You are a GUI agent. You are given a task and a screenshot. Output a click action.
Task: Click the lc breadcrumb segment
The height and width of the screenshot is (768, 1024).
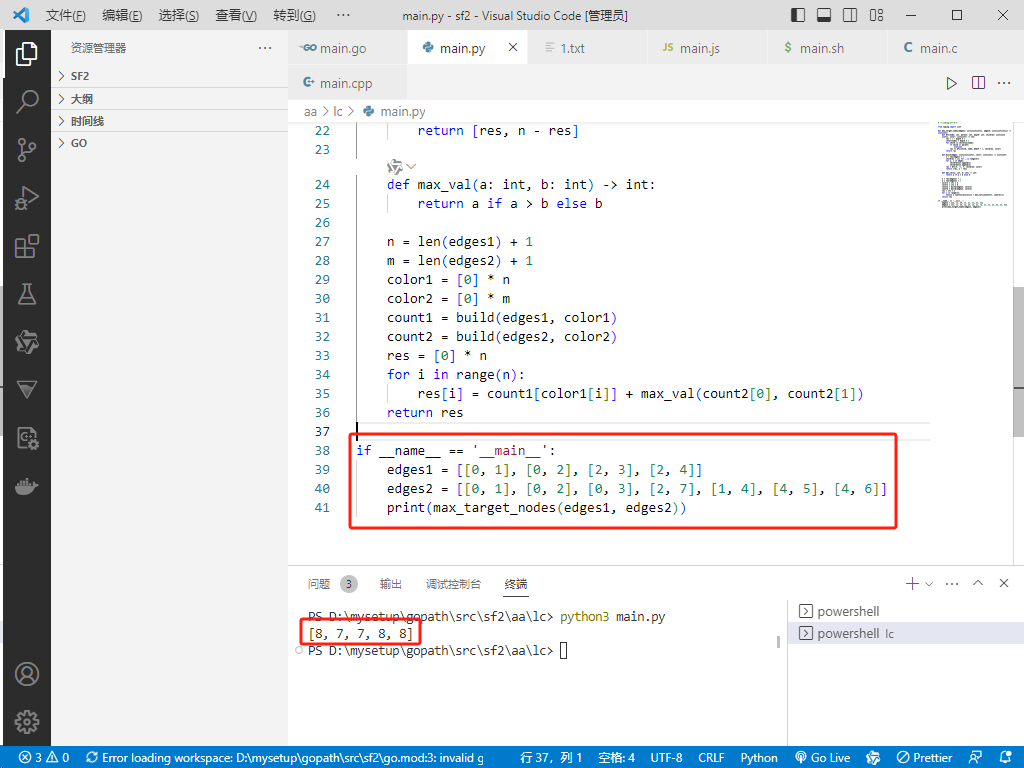pos(338,112)
